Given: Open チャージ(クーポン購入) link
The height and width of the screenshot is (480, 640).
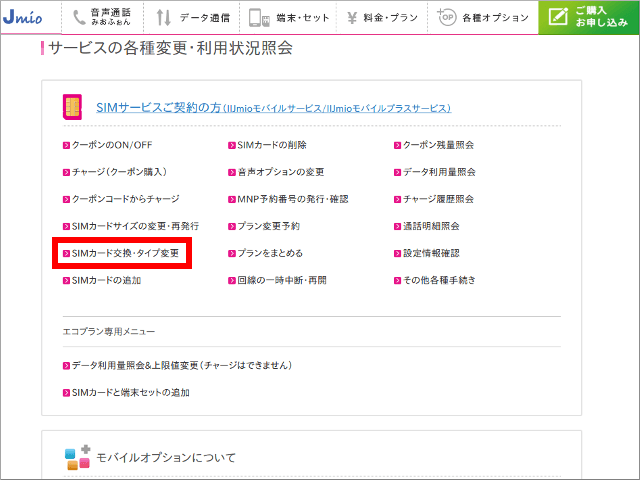Looking at the screenshot, I should [119, 172].
